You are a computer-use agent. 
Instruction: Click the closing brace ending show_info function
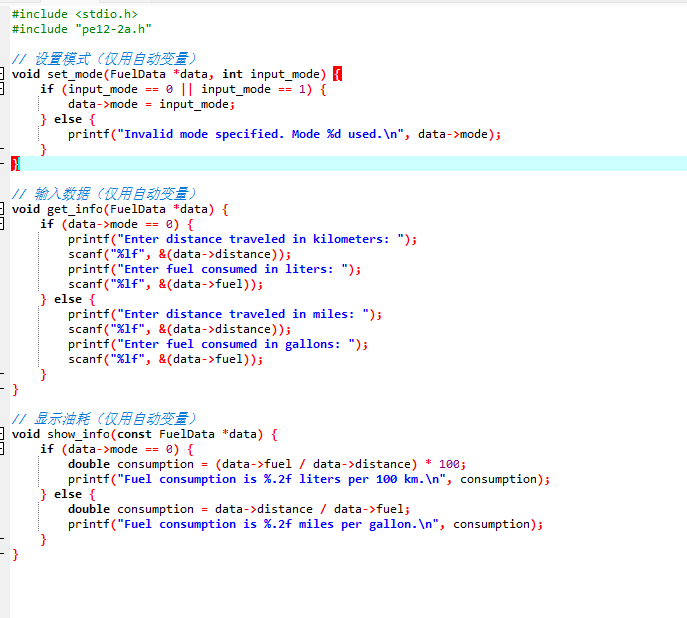pos(15,554)
